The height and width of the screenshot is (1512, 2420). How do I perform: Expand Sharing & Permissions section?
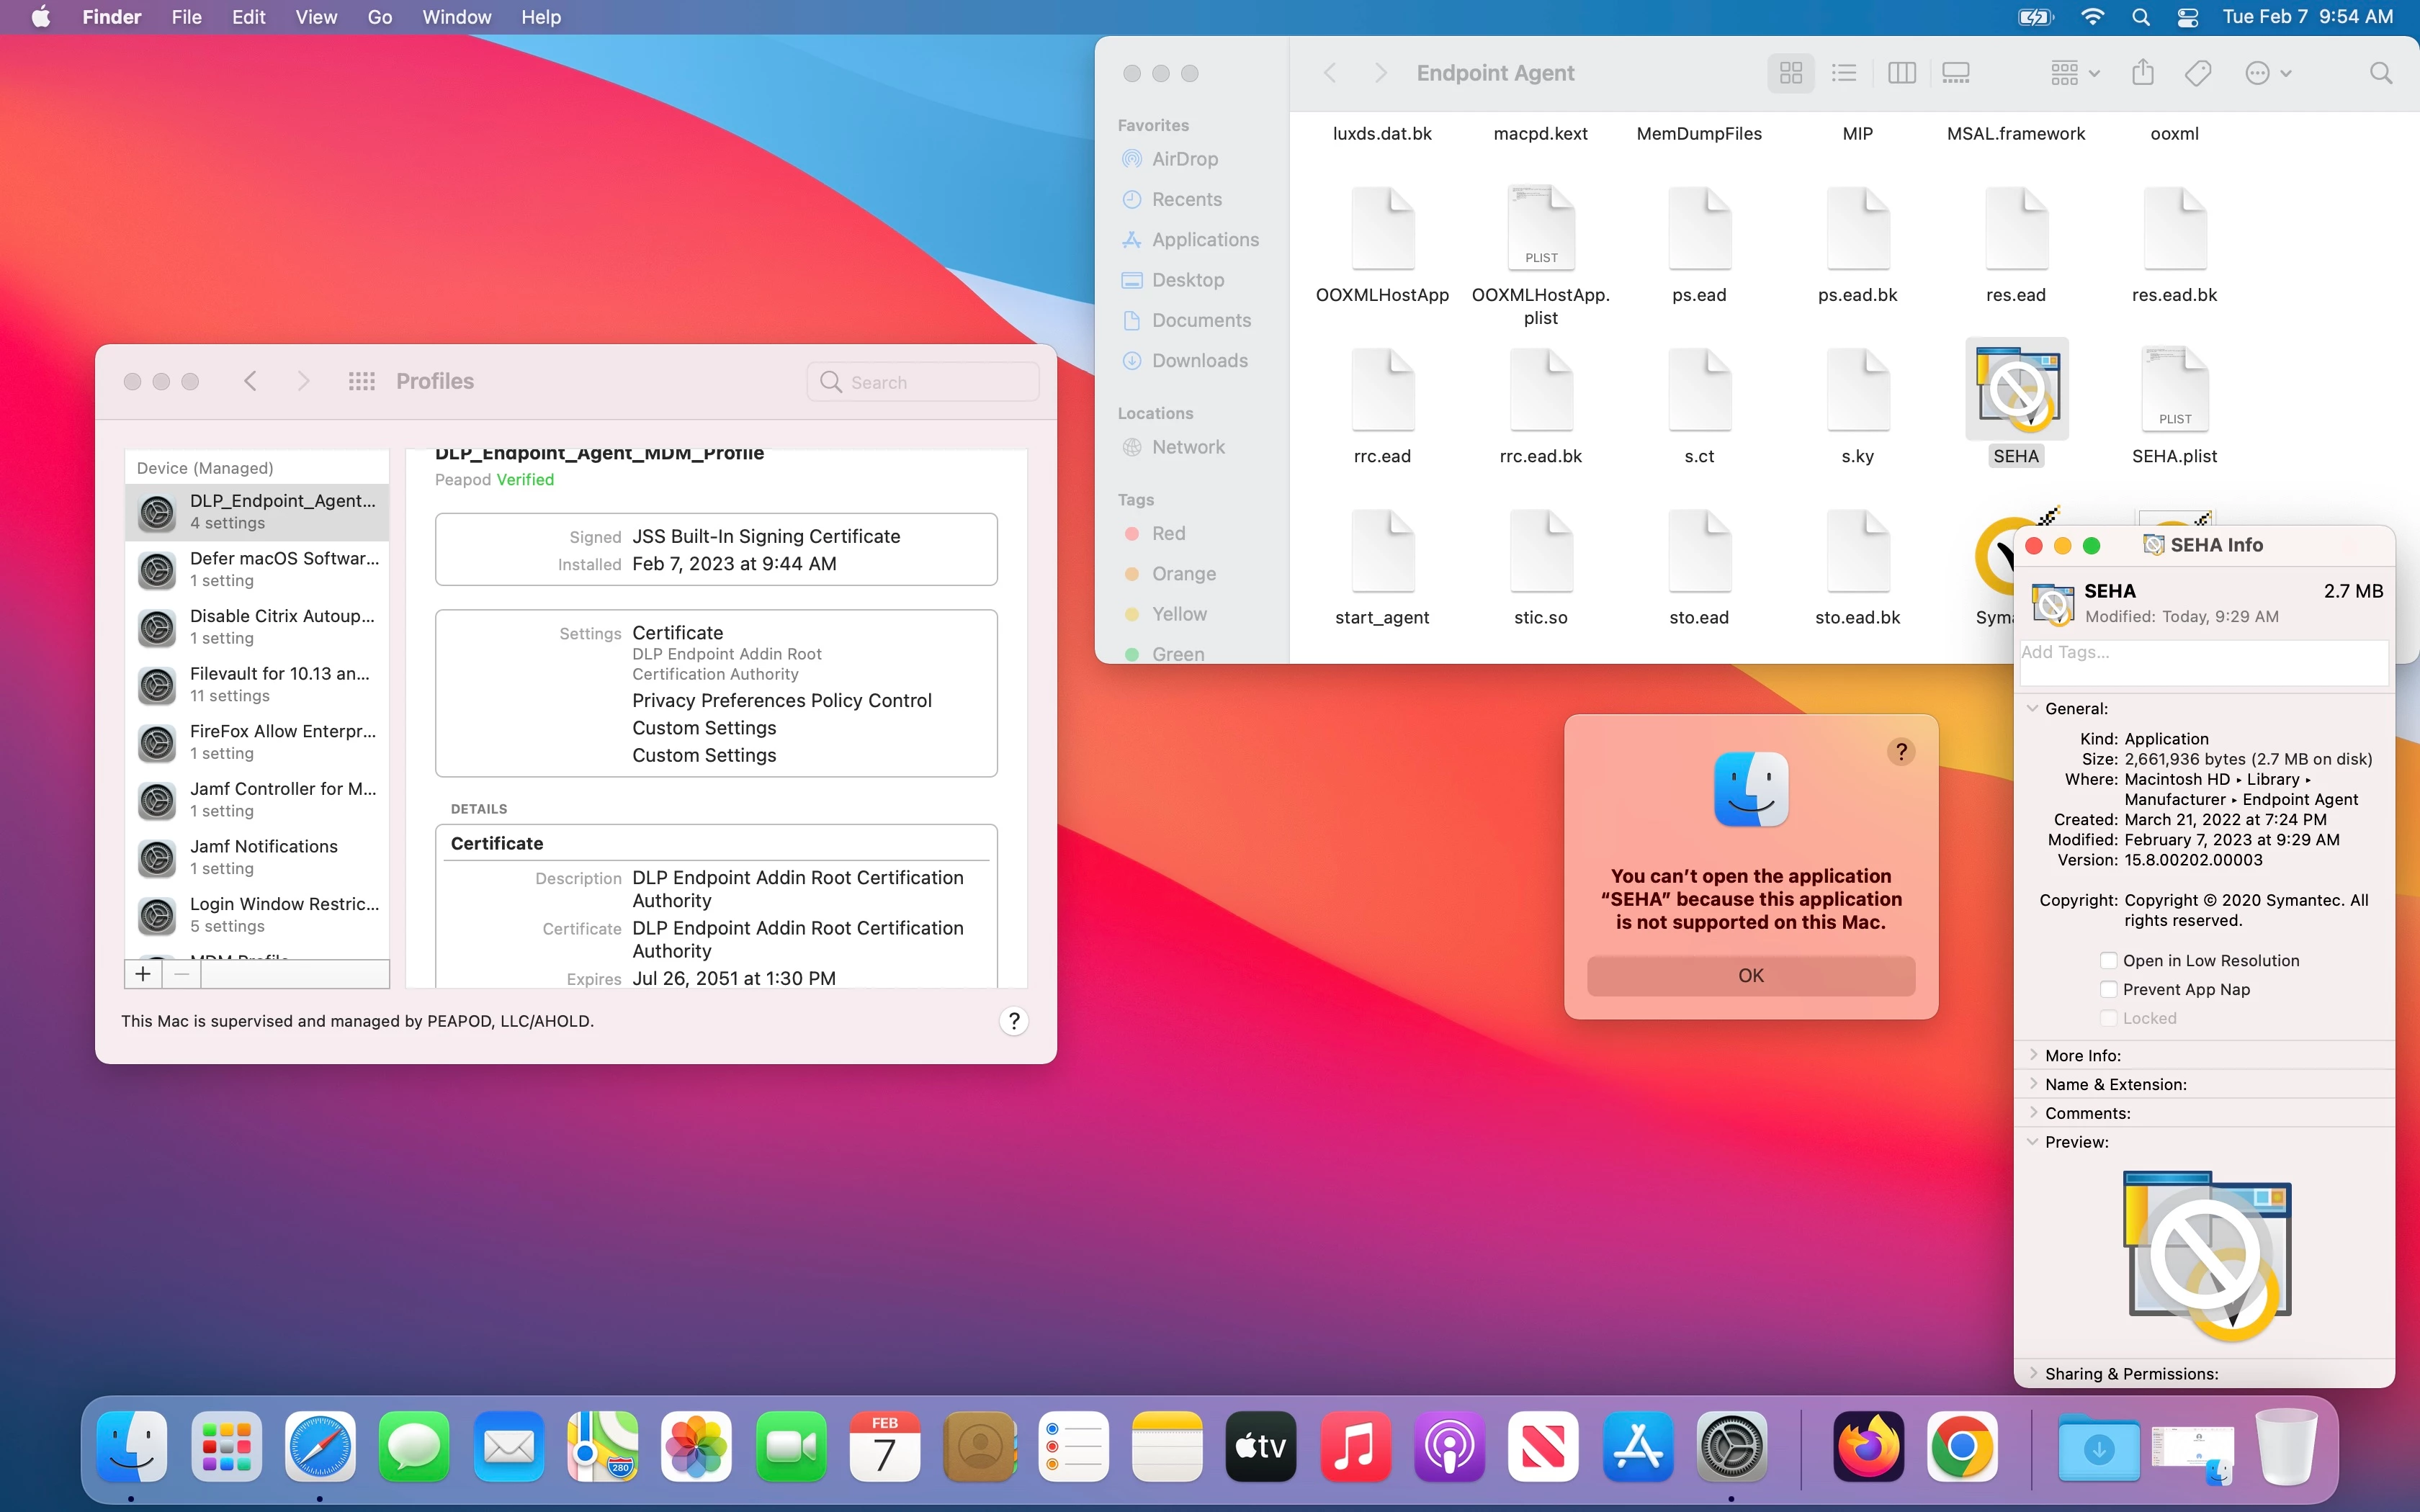click(x=2033, y=1373)
